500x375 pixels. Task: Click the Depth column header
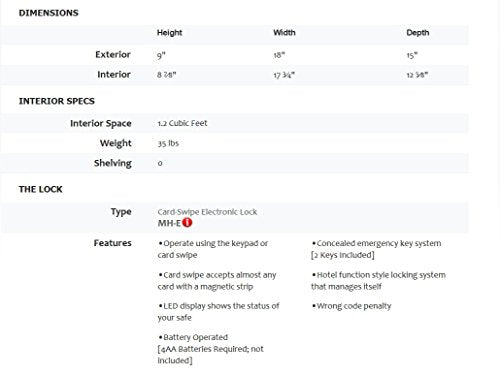[418, 33]
